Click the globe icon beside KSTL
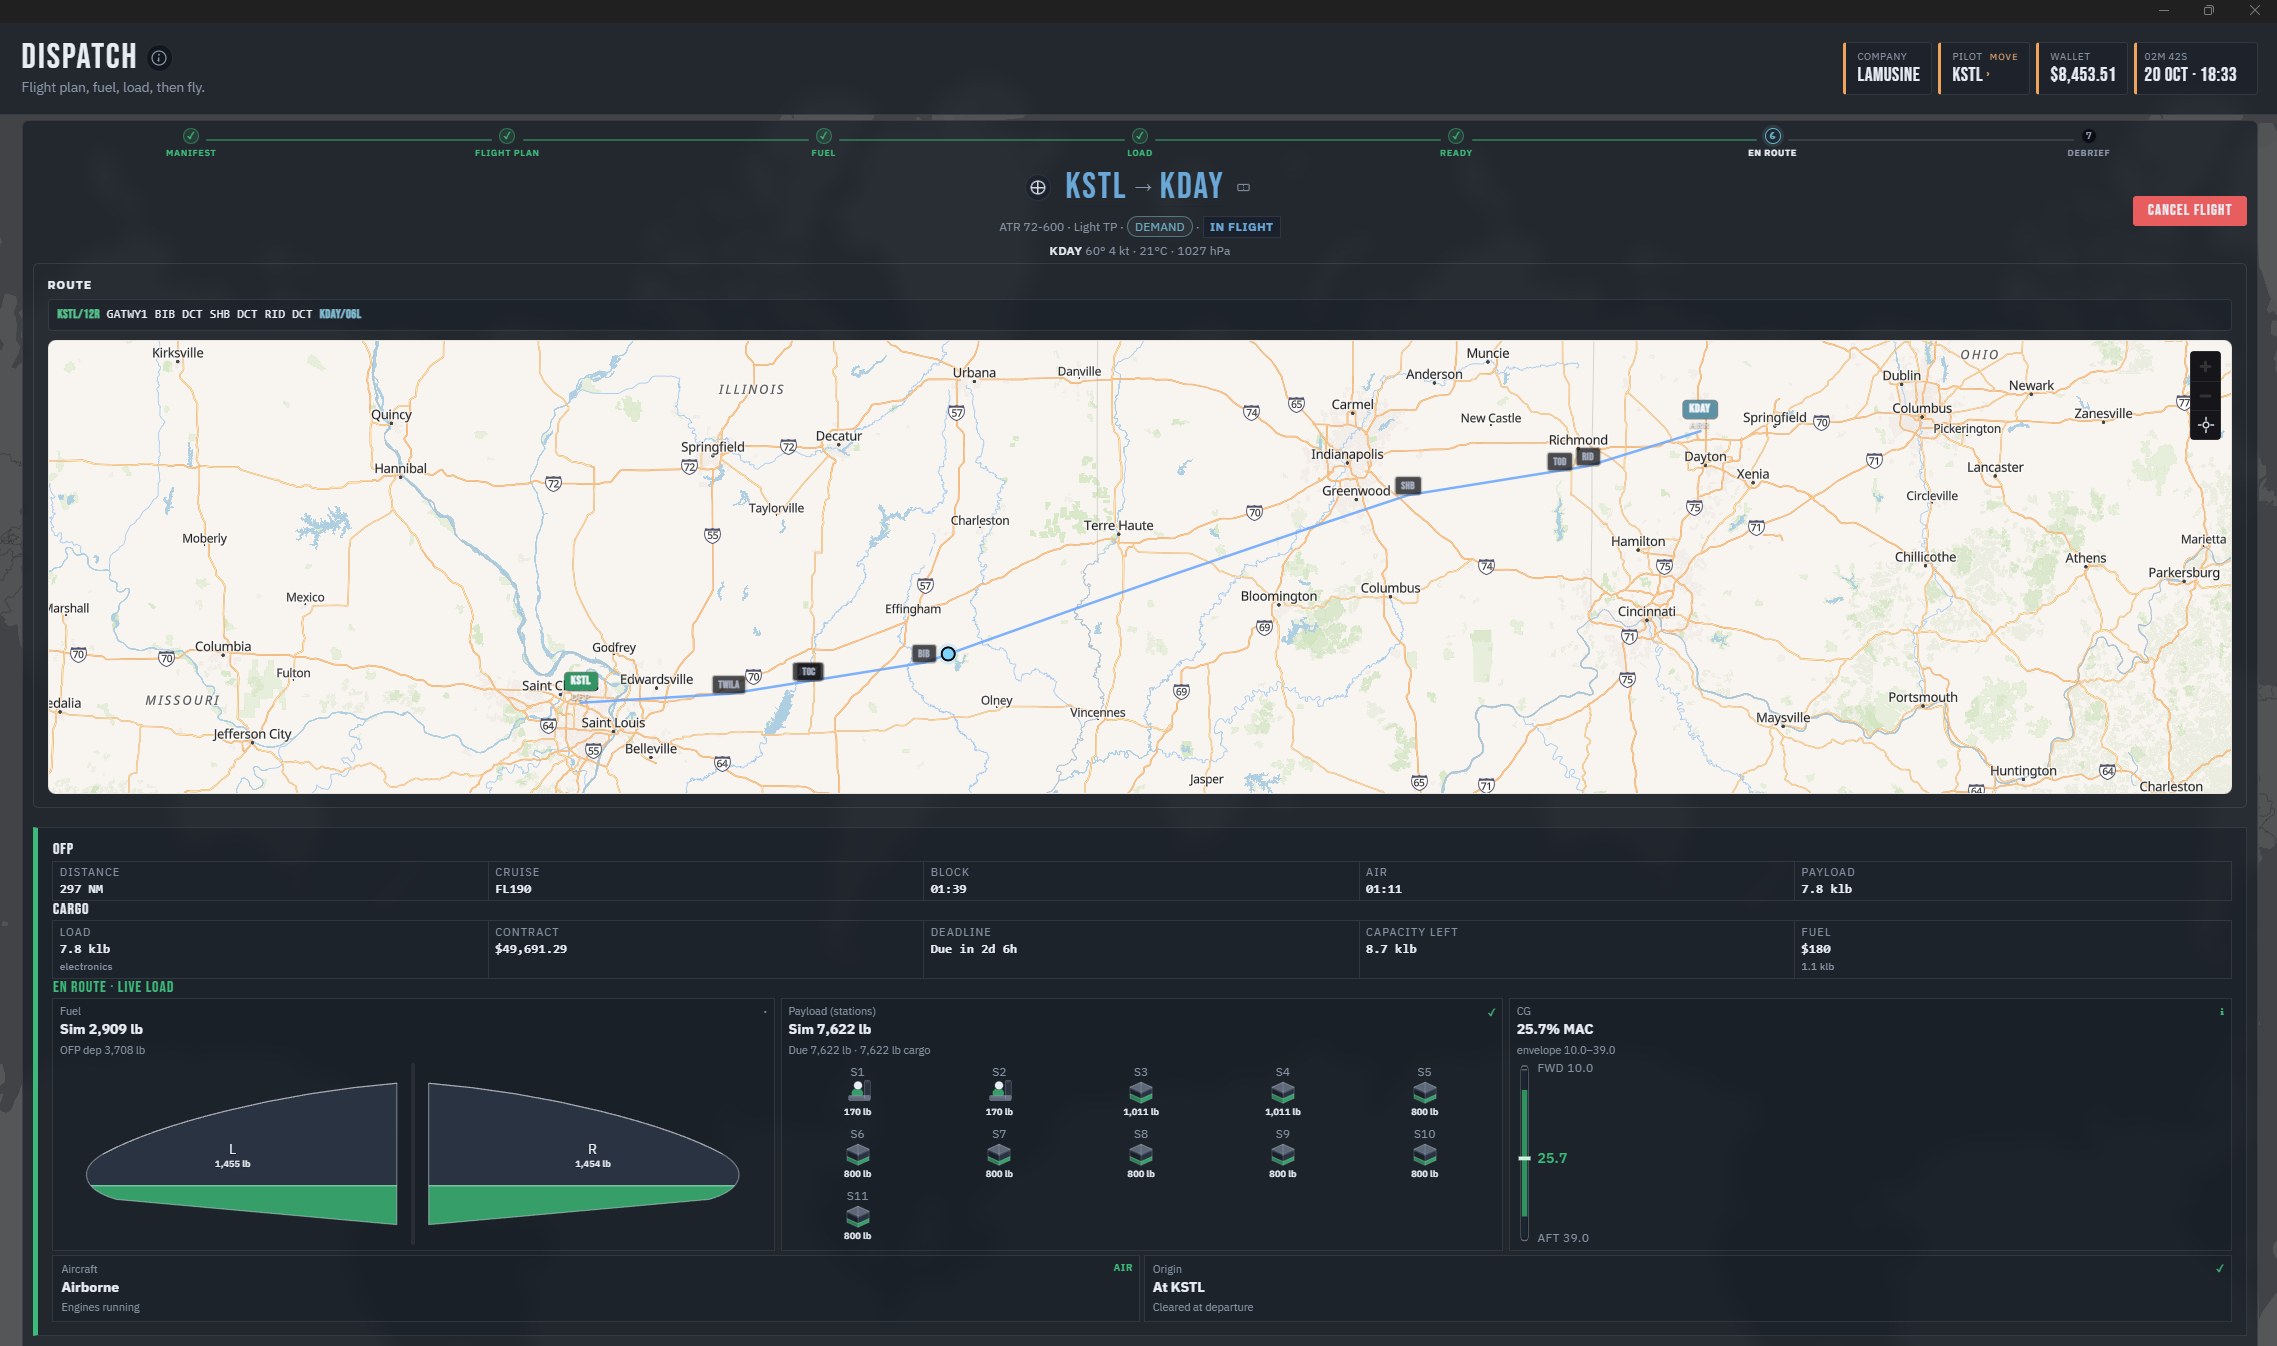2277x1346 pixels. pos(1038,188)
